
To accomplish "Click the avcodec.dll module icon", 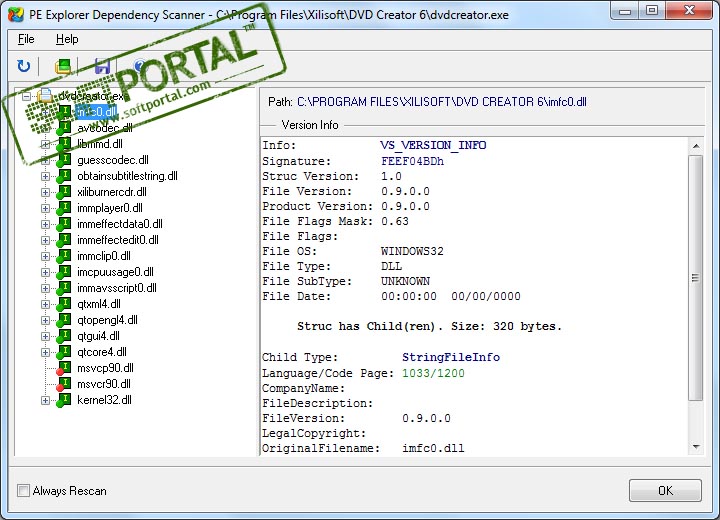I will [x=63, y=128].
